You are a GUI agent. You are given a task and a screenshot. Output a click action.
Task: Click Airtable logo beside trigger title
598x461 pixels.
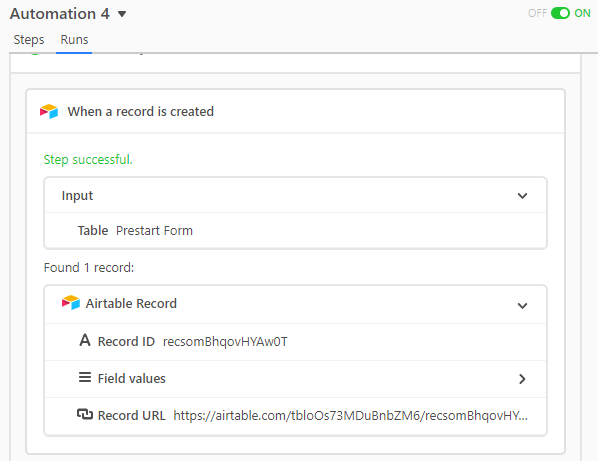tap(49, 111)
